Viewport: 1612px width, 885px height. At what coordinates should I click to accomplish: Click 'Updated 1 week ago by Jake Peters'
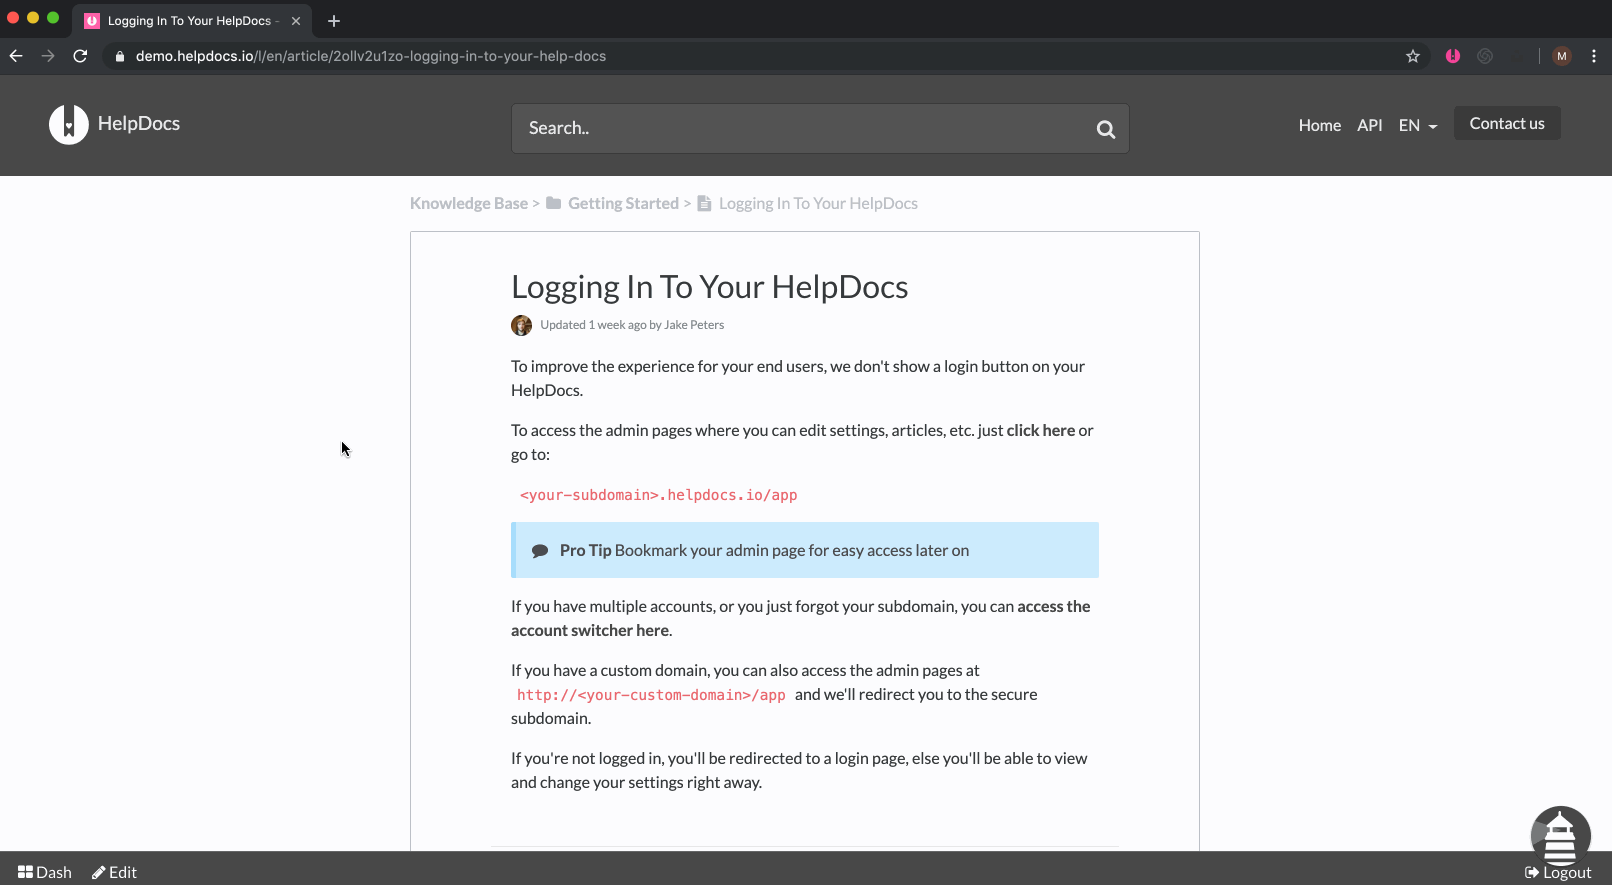pyautogui.click(x=632, y=325)
